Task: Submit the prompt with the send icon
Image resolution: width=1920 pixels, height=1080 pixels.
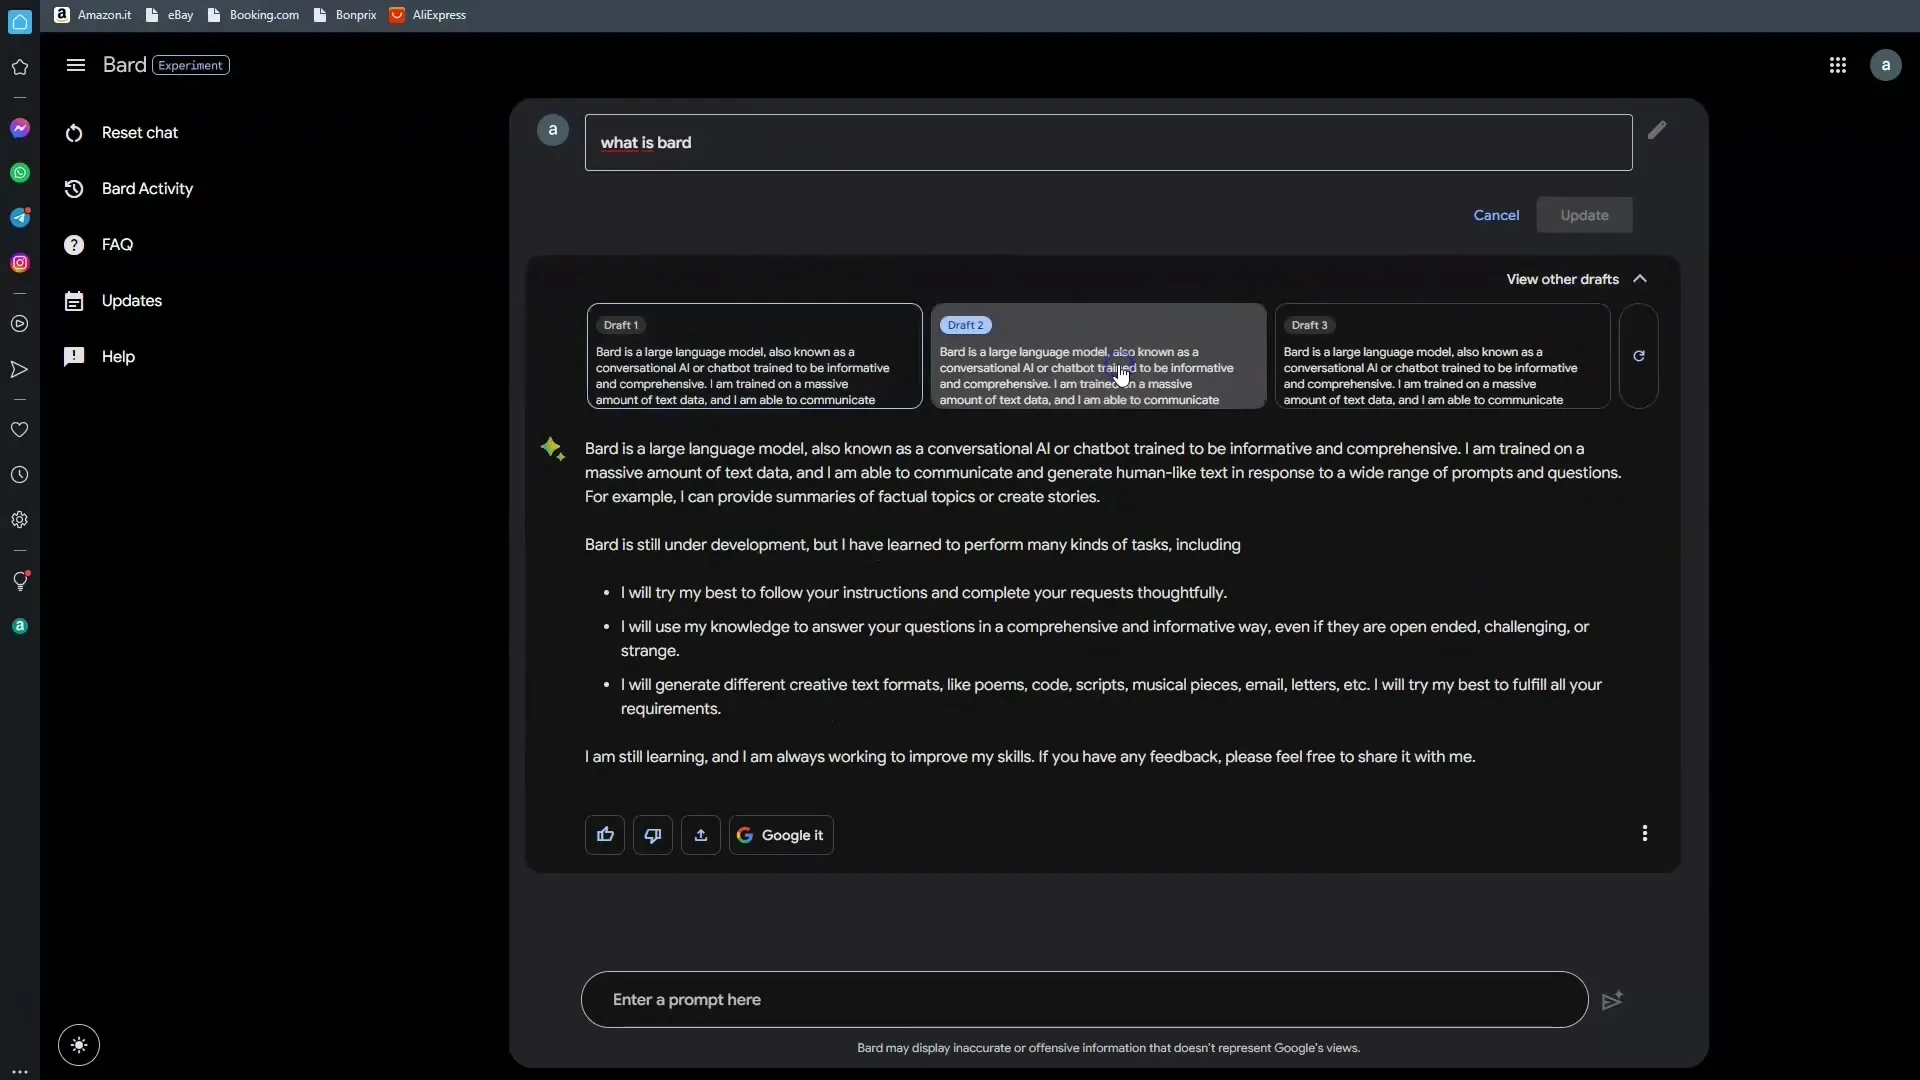Action: 1612,1000
